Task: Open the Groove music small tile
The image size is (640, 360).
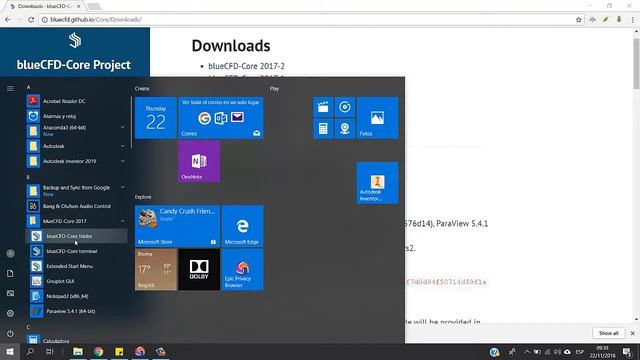Action: (345, 107)
